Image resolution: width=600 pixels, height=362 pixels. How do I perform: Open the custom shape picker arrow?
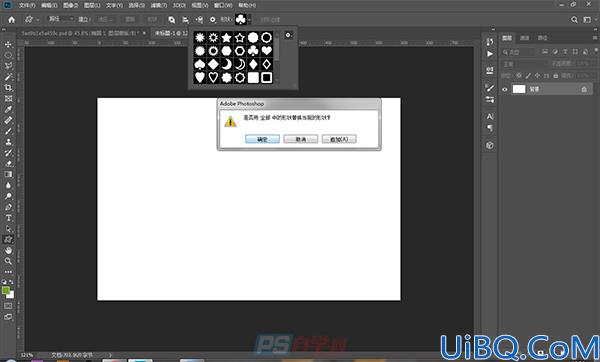[x=249, y=20]
